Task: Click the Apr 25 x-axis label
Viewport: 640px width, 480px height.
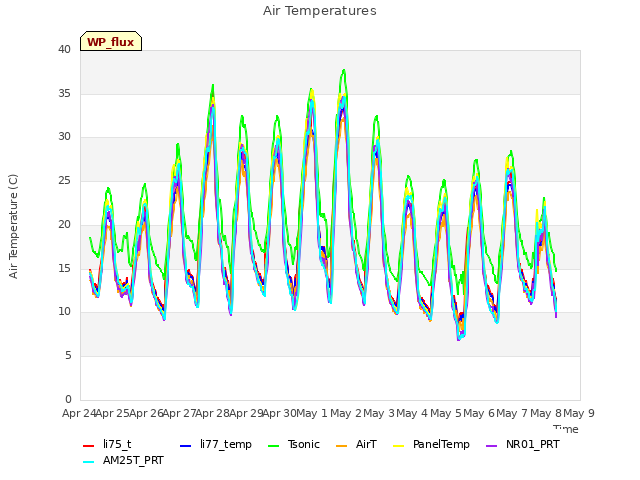Action: click(x=113, y=413)
